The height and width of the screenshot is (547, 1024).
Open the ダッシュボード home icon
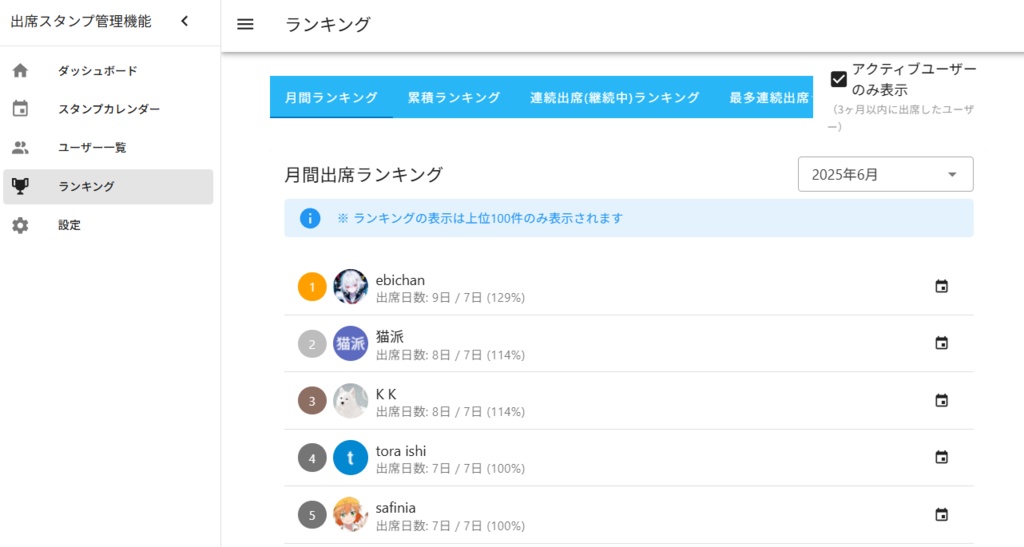pos(20,71)
